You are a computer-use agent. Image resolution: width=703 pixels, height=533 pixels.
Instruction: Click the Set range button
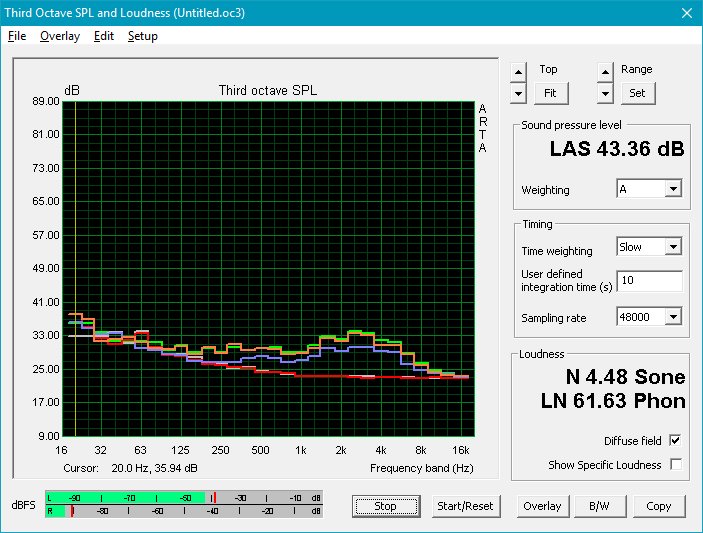coord(637,93)
